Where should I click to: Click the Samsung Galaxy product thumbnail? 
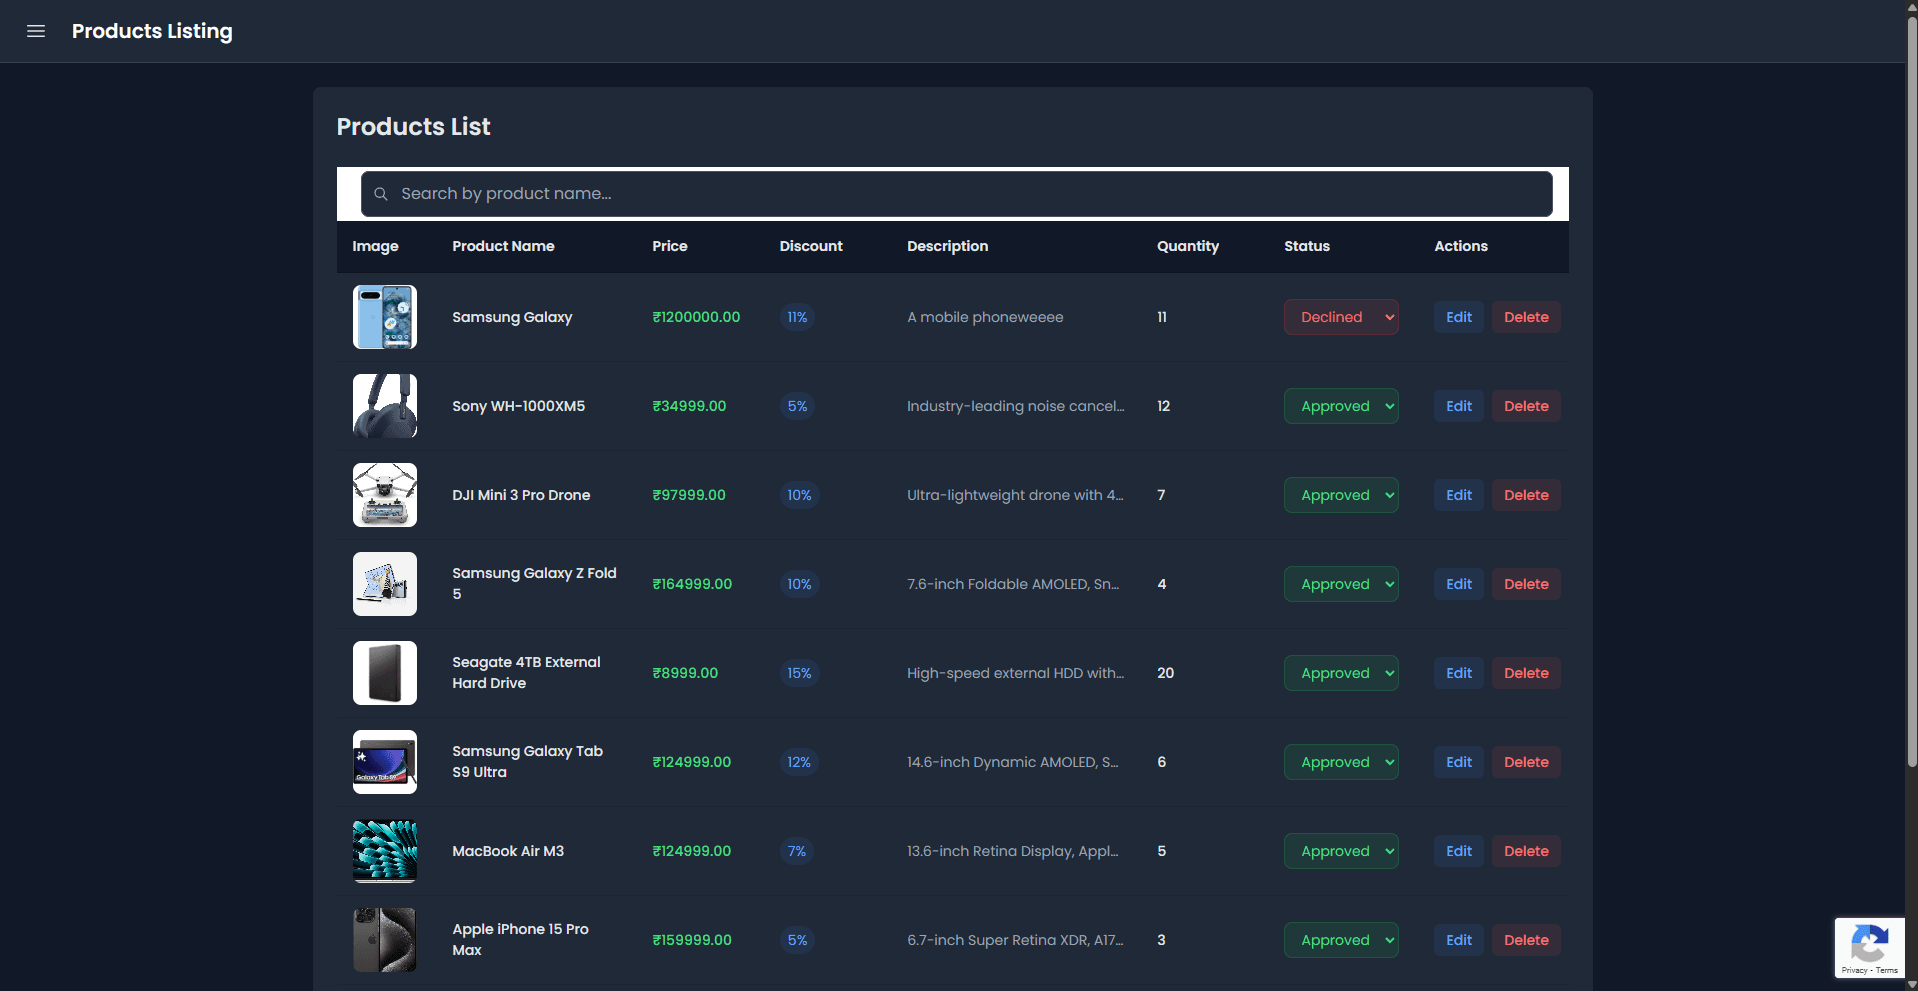point(384,316)
